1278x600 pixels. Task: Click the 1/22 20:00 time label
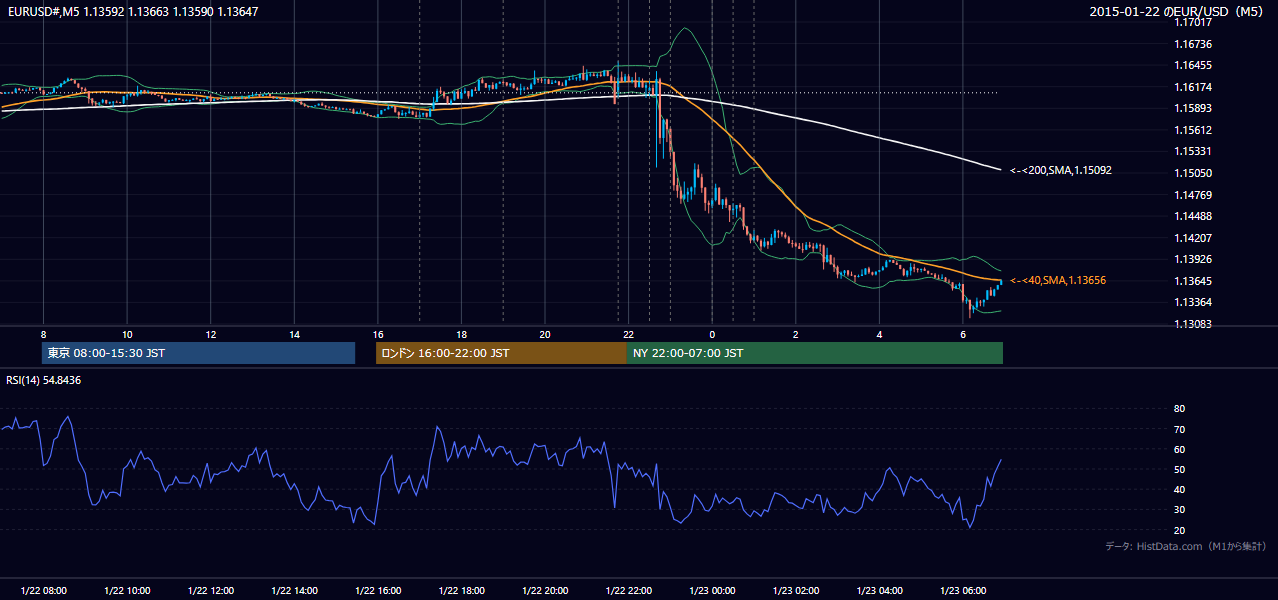click(545, 591)
